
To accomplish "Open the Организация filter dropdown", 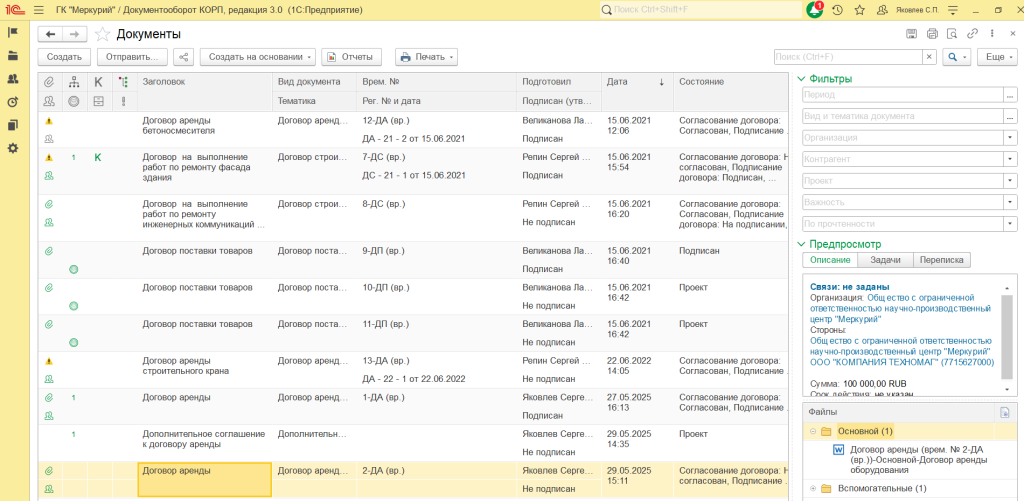I will coord(1010,138).
